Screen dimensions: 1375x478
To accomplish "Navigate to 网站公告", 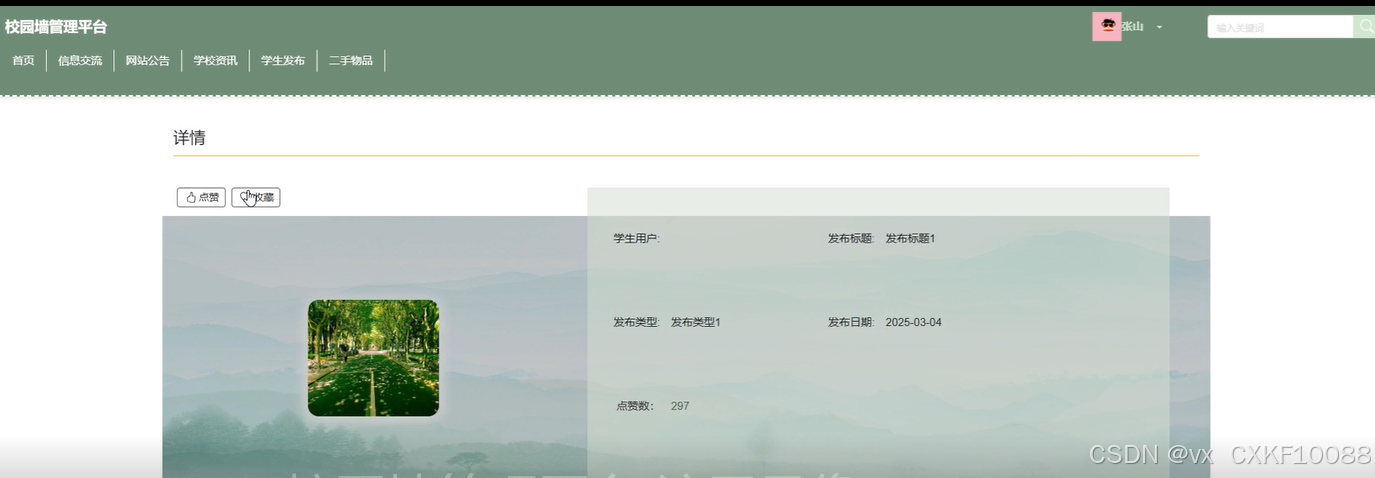I will [x=148, y=61].
